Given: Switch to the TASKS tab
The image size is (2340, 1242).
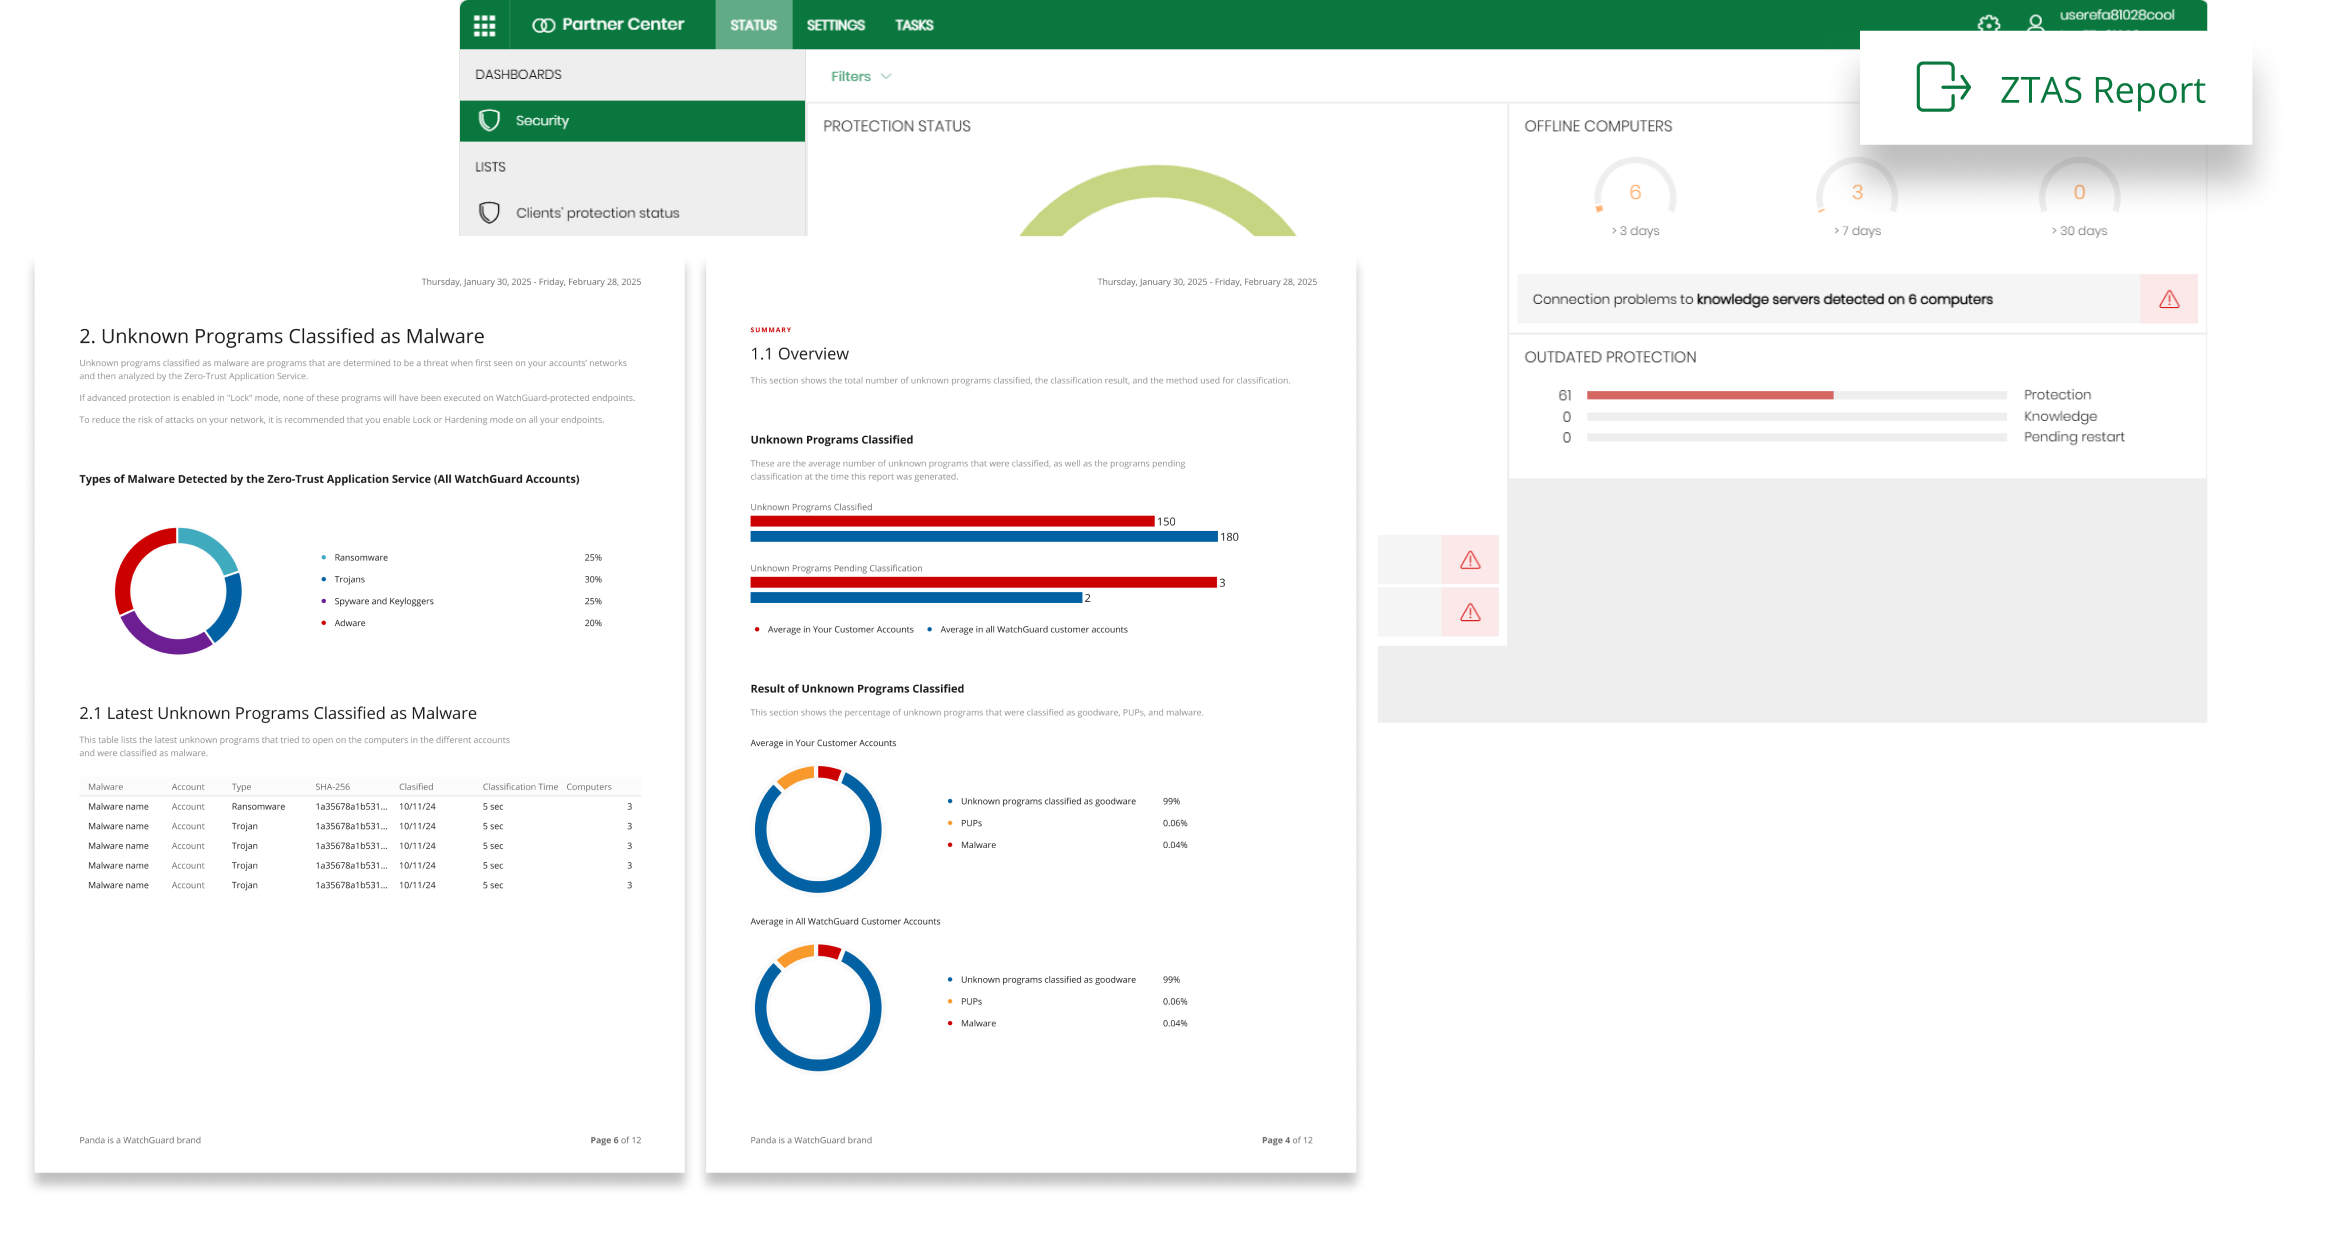Looking at the screenshot, I should point(913,25).
